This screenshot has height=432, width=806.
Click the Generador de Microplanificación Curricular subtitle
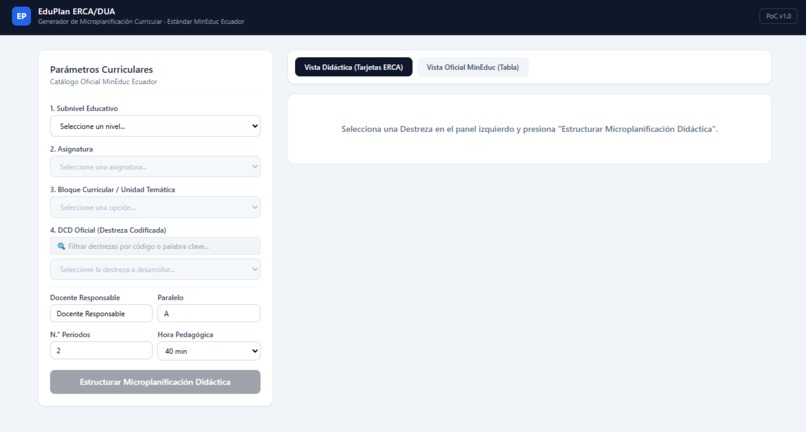point(141,22)
